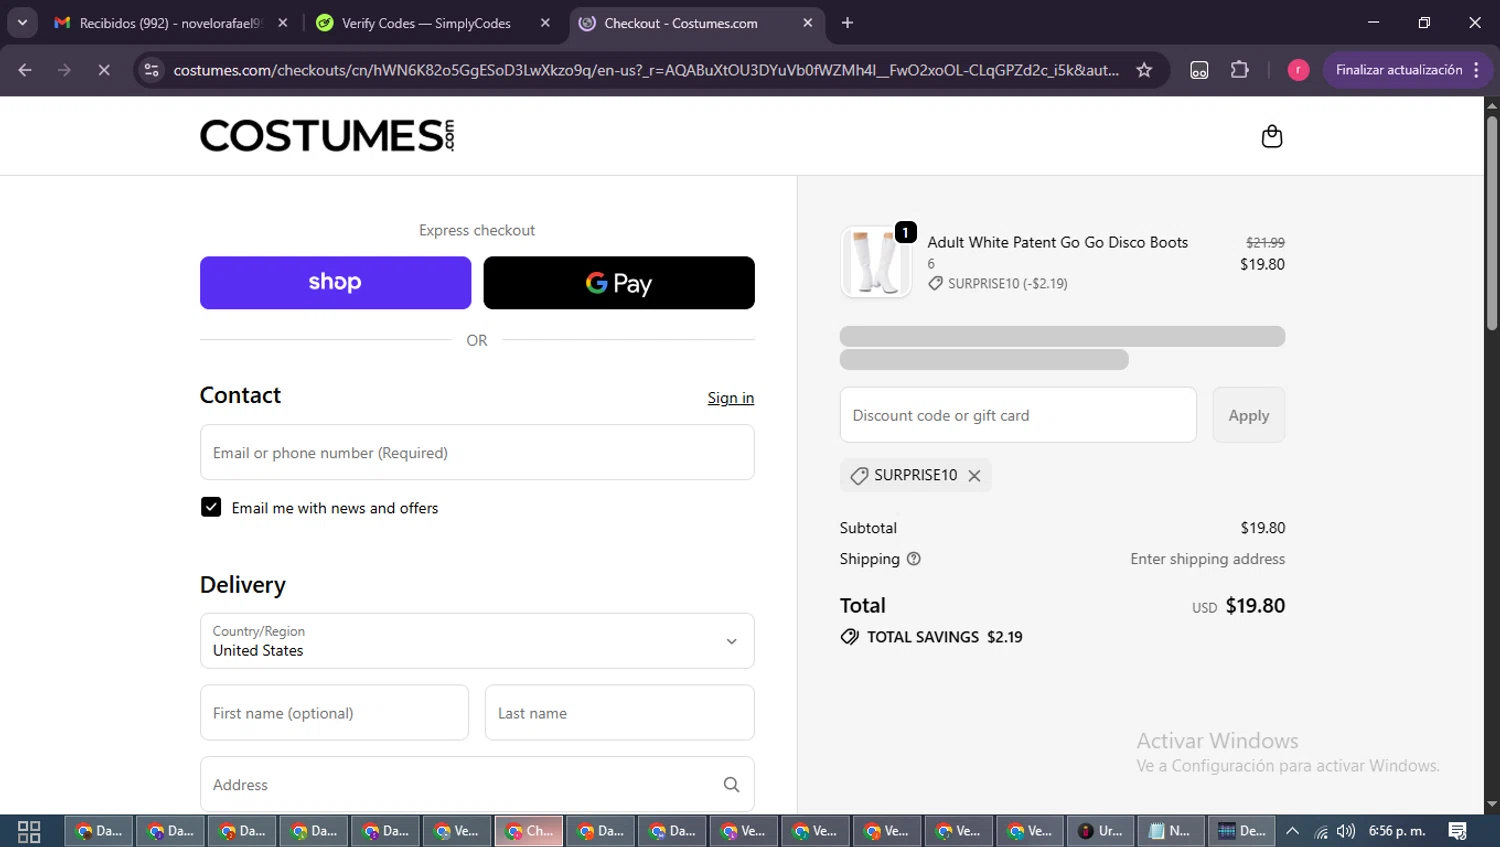Viewport: 1500px width, 847px height.
Task: Open the taskbar Ur... application
Action: click(1100, 831)
